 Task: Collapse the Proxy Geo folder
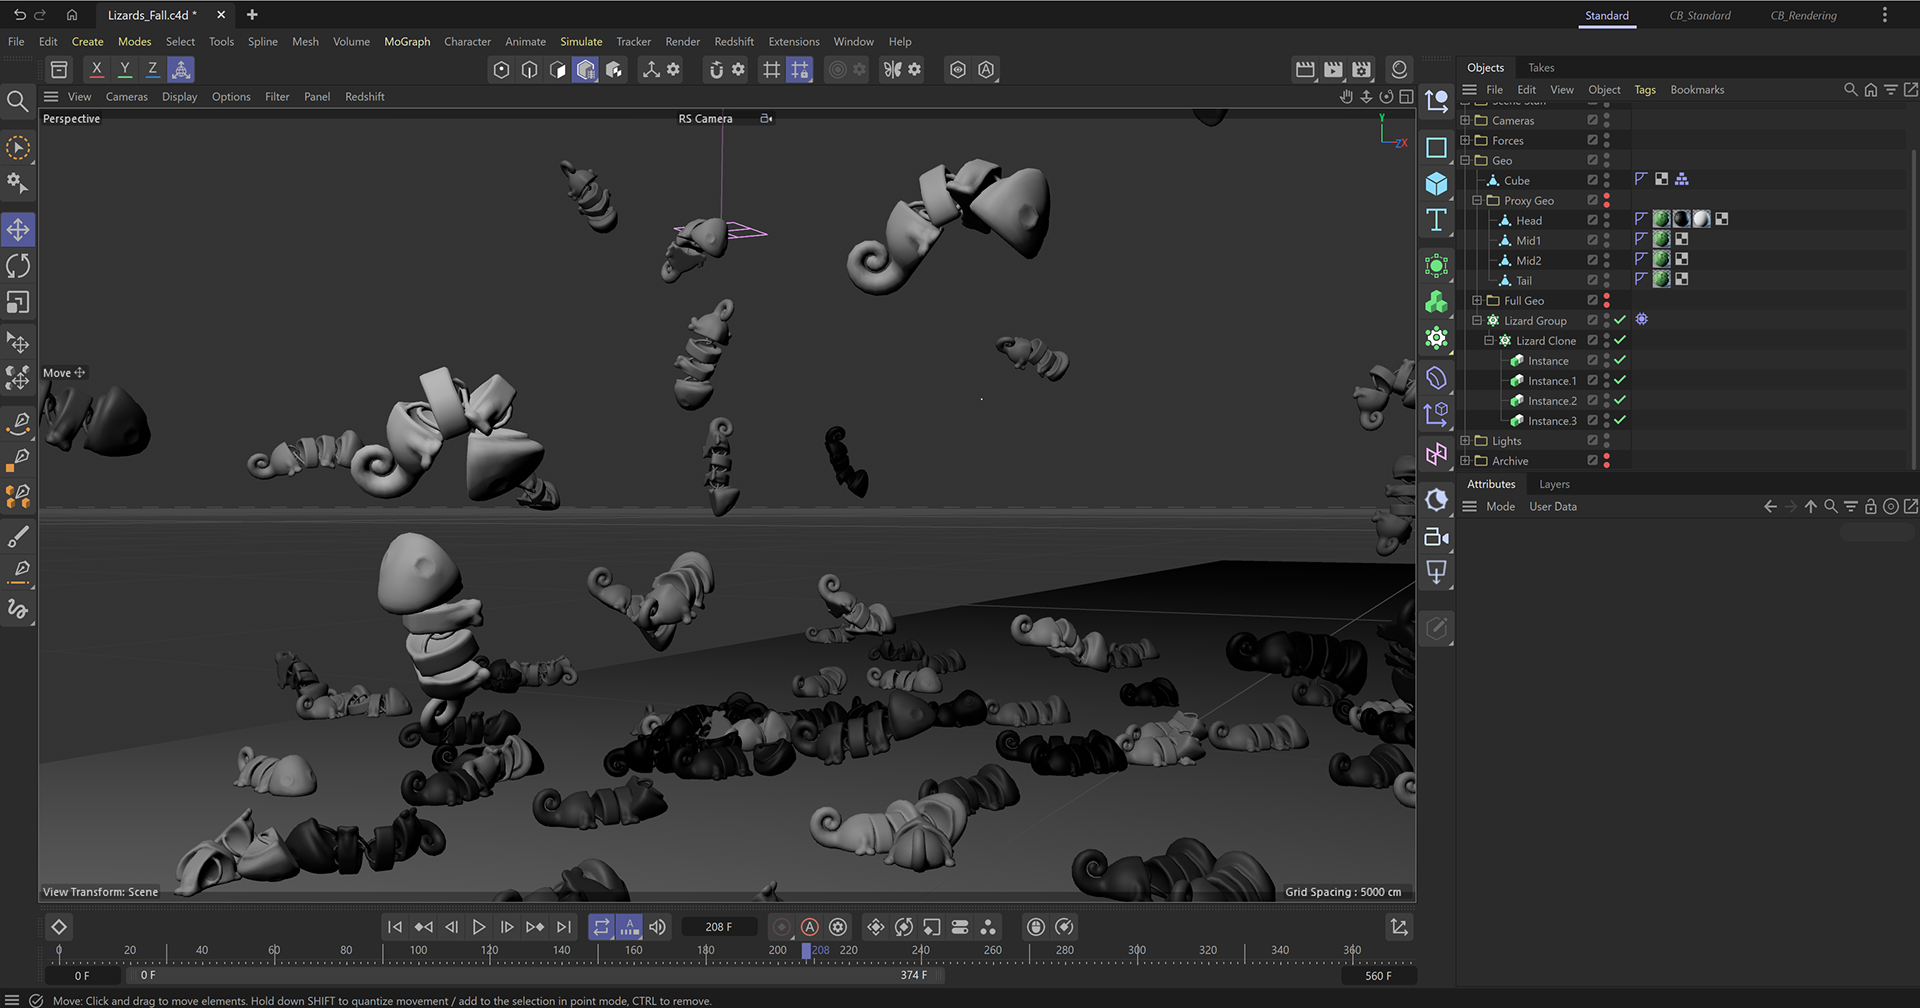[x=1477, y=200]
